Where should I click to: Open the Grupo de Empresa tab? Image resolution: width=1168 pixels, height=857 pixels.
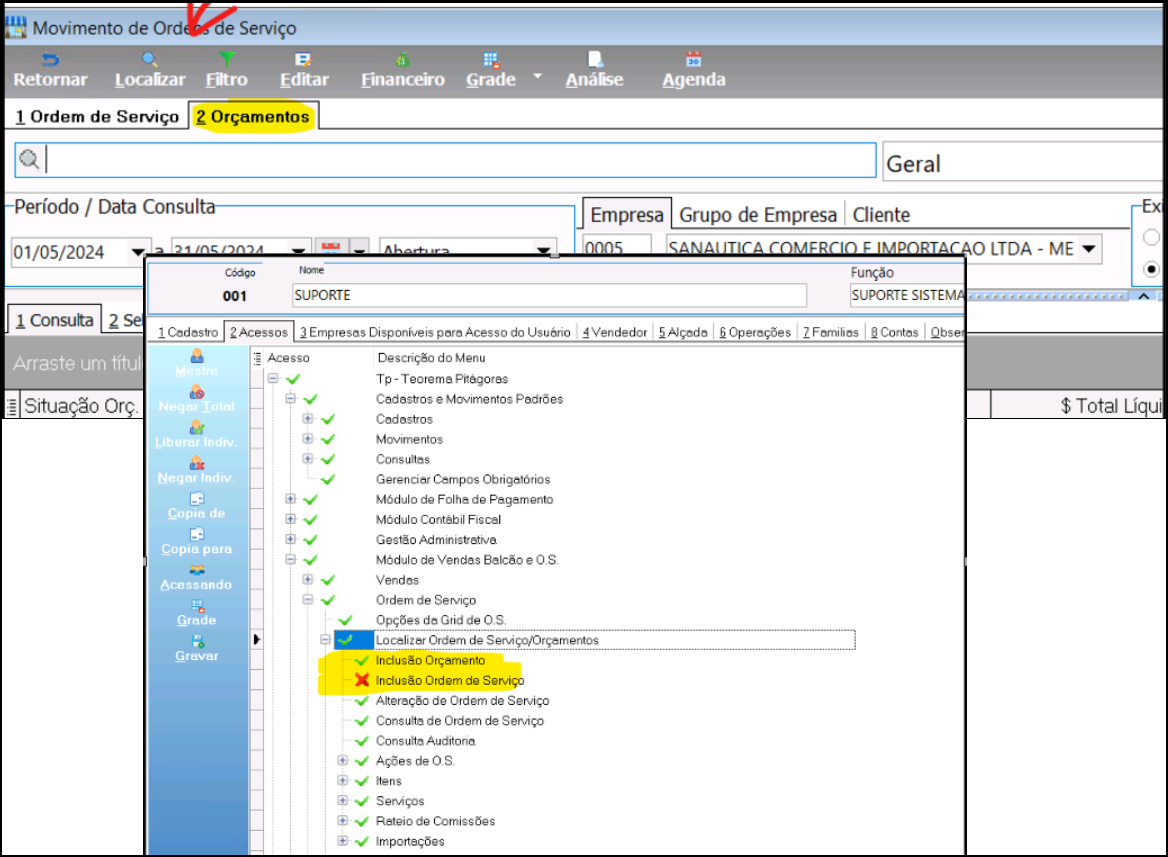[758, 215]
